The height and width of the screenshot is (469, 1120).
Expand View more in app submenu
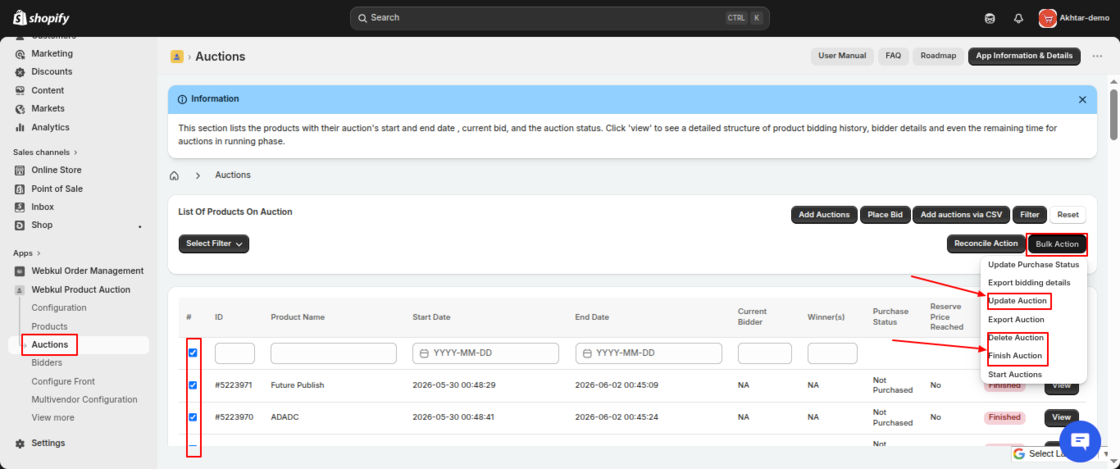(53, 418)
